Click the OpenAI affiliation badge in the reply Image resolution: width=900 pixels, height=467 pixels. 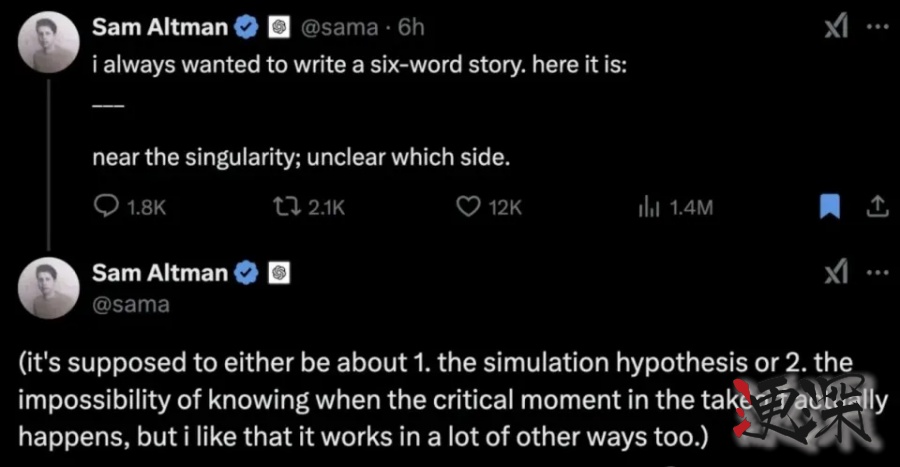point(278,274)
